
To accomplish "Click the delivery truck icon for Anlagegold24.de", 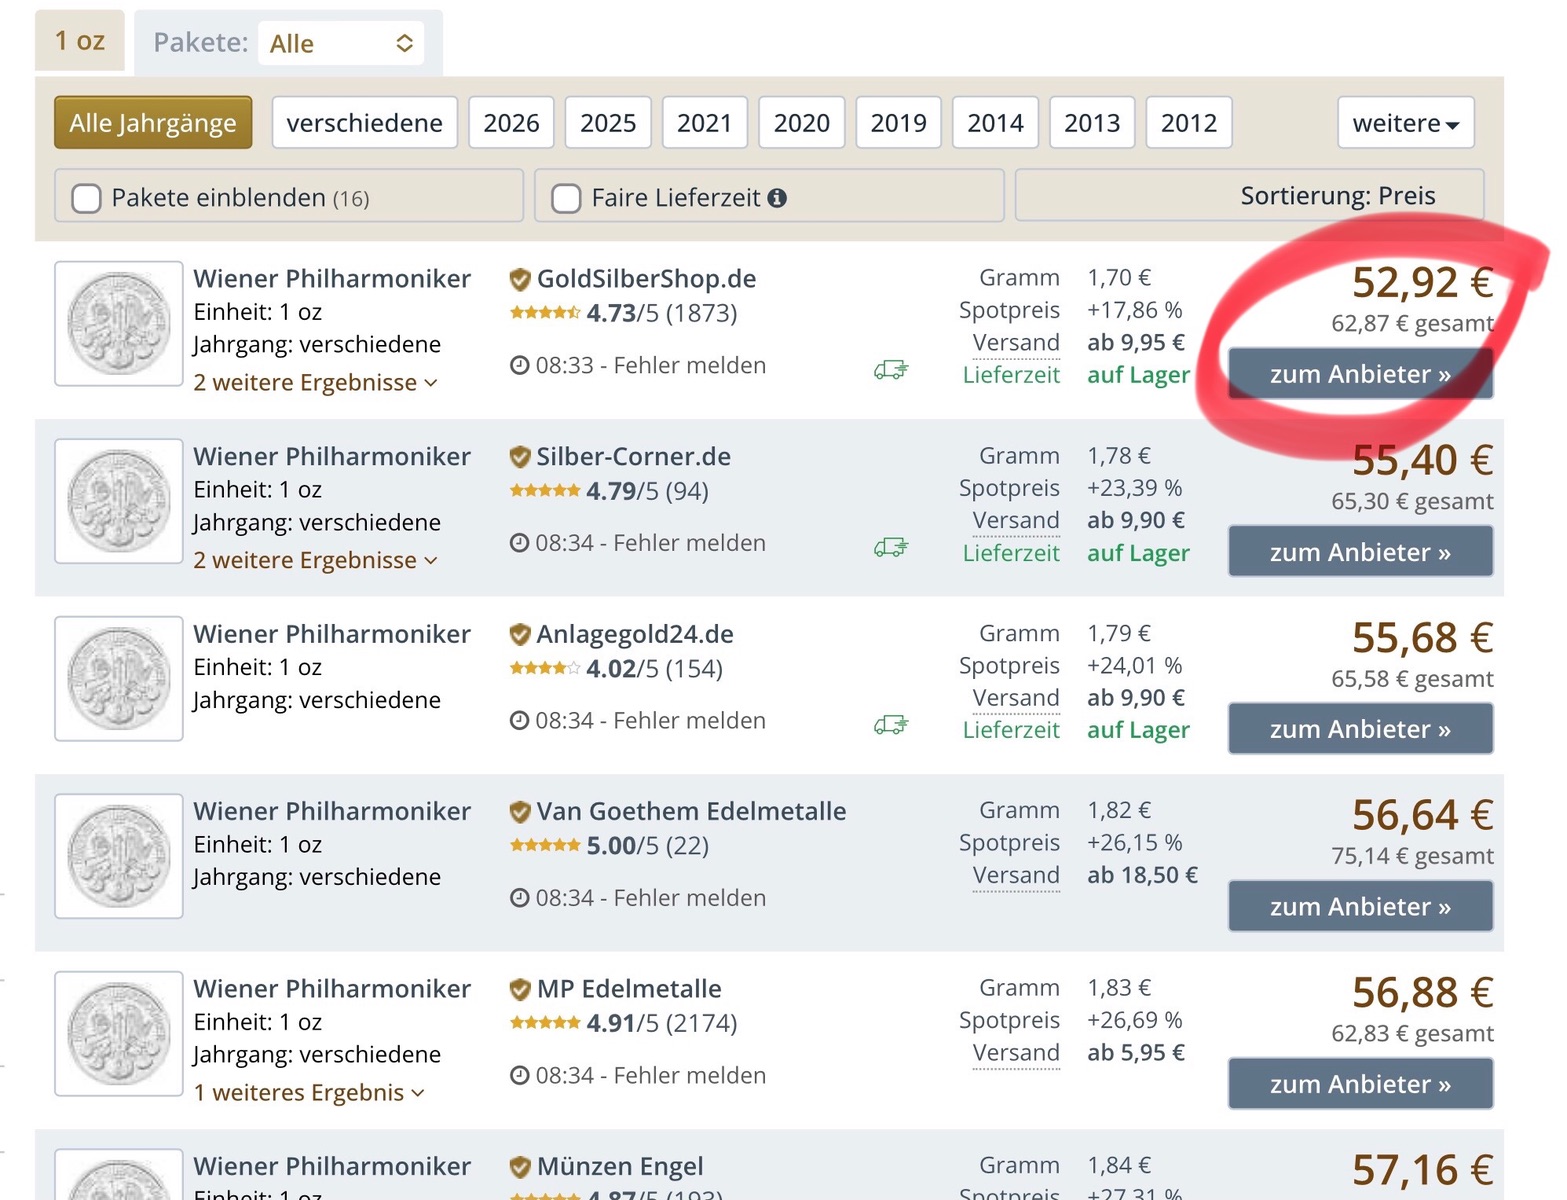I will tap(890, 725).
